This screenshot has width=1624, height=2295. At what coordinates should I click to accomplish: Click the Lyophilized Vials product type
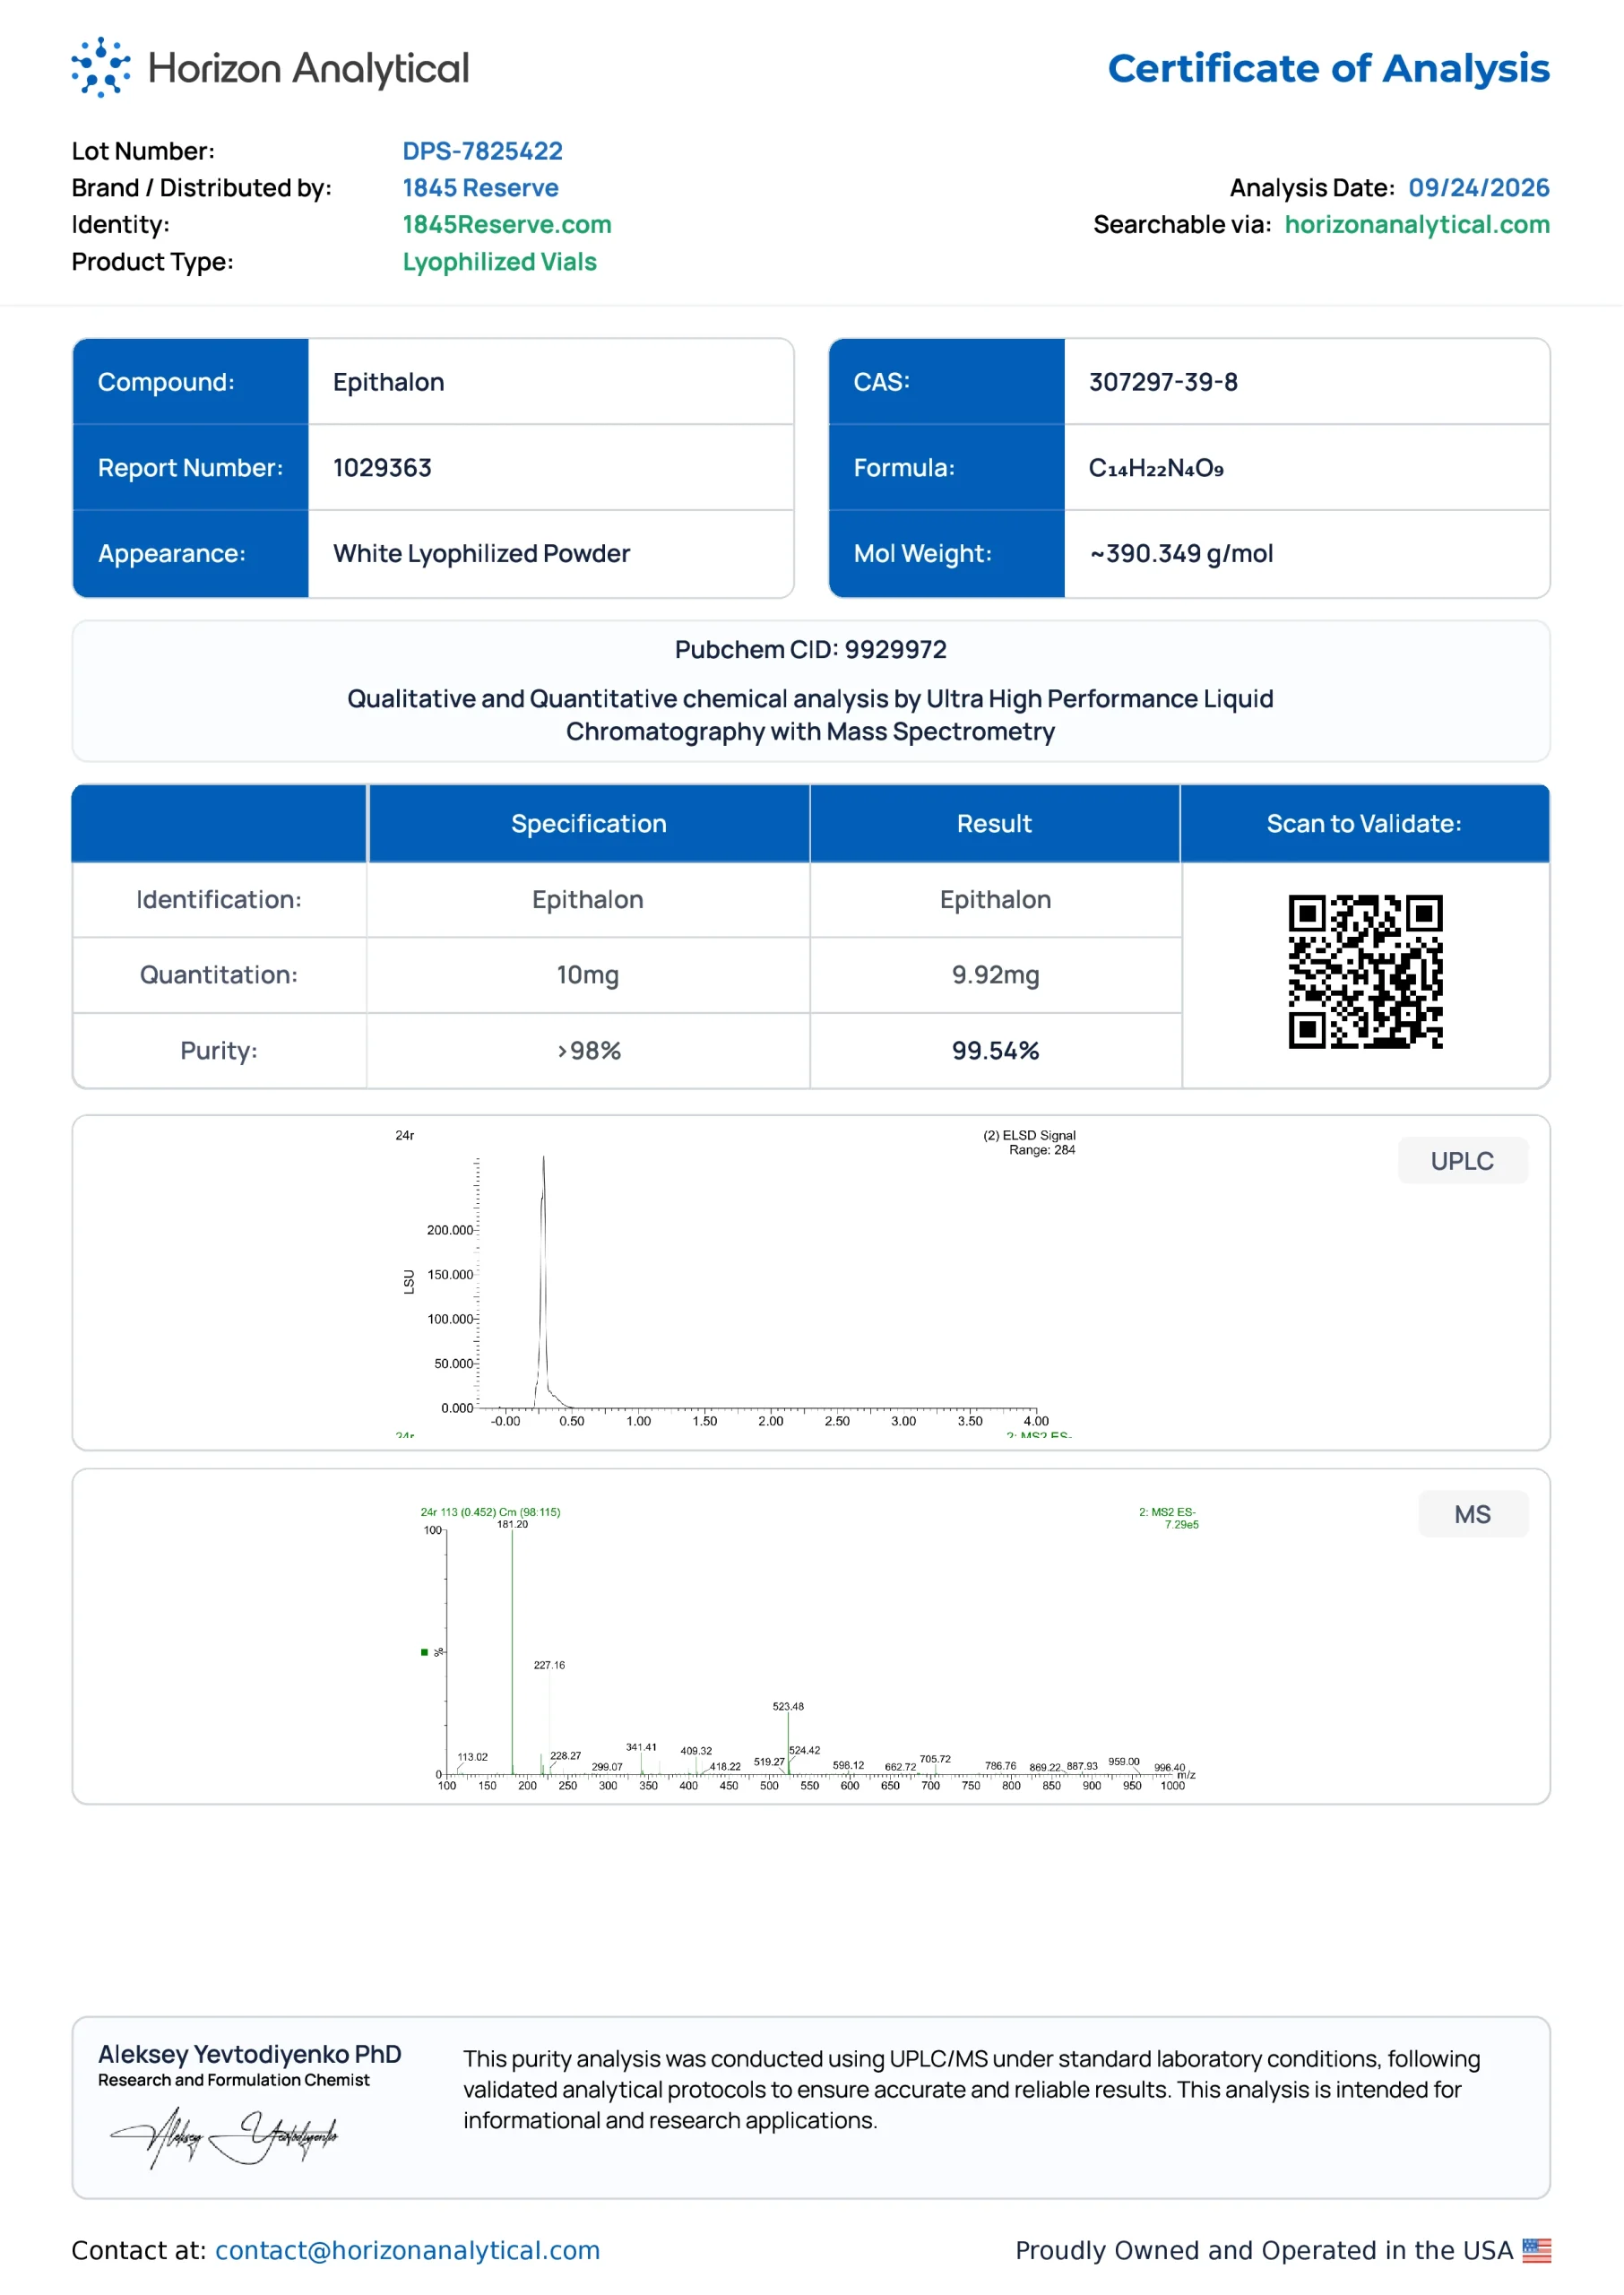[x=499, y=262]
